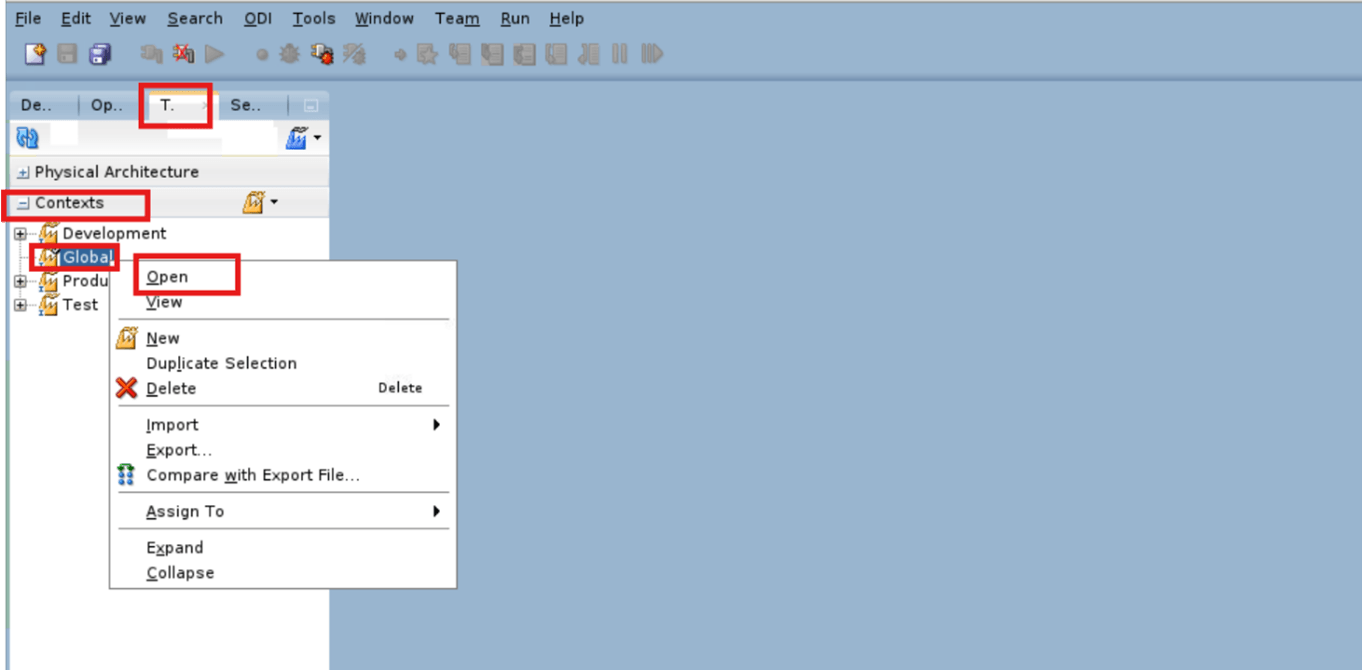Viewport: 1362px width, 670px height.
Task: Collapse the Contexts section
Action: coord(24,204)
